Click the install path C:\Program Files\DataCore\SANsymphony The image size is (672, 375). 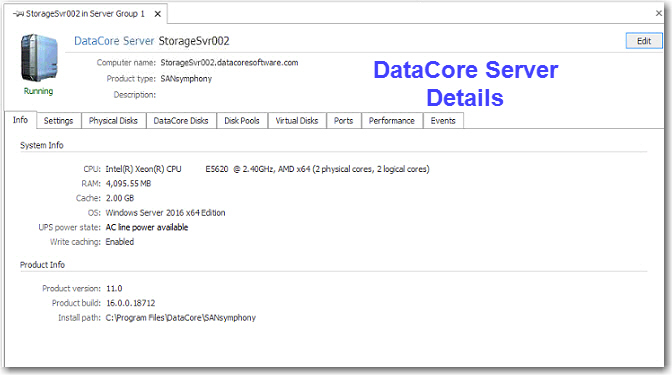180,318
